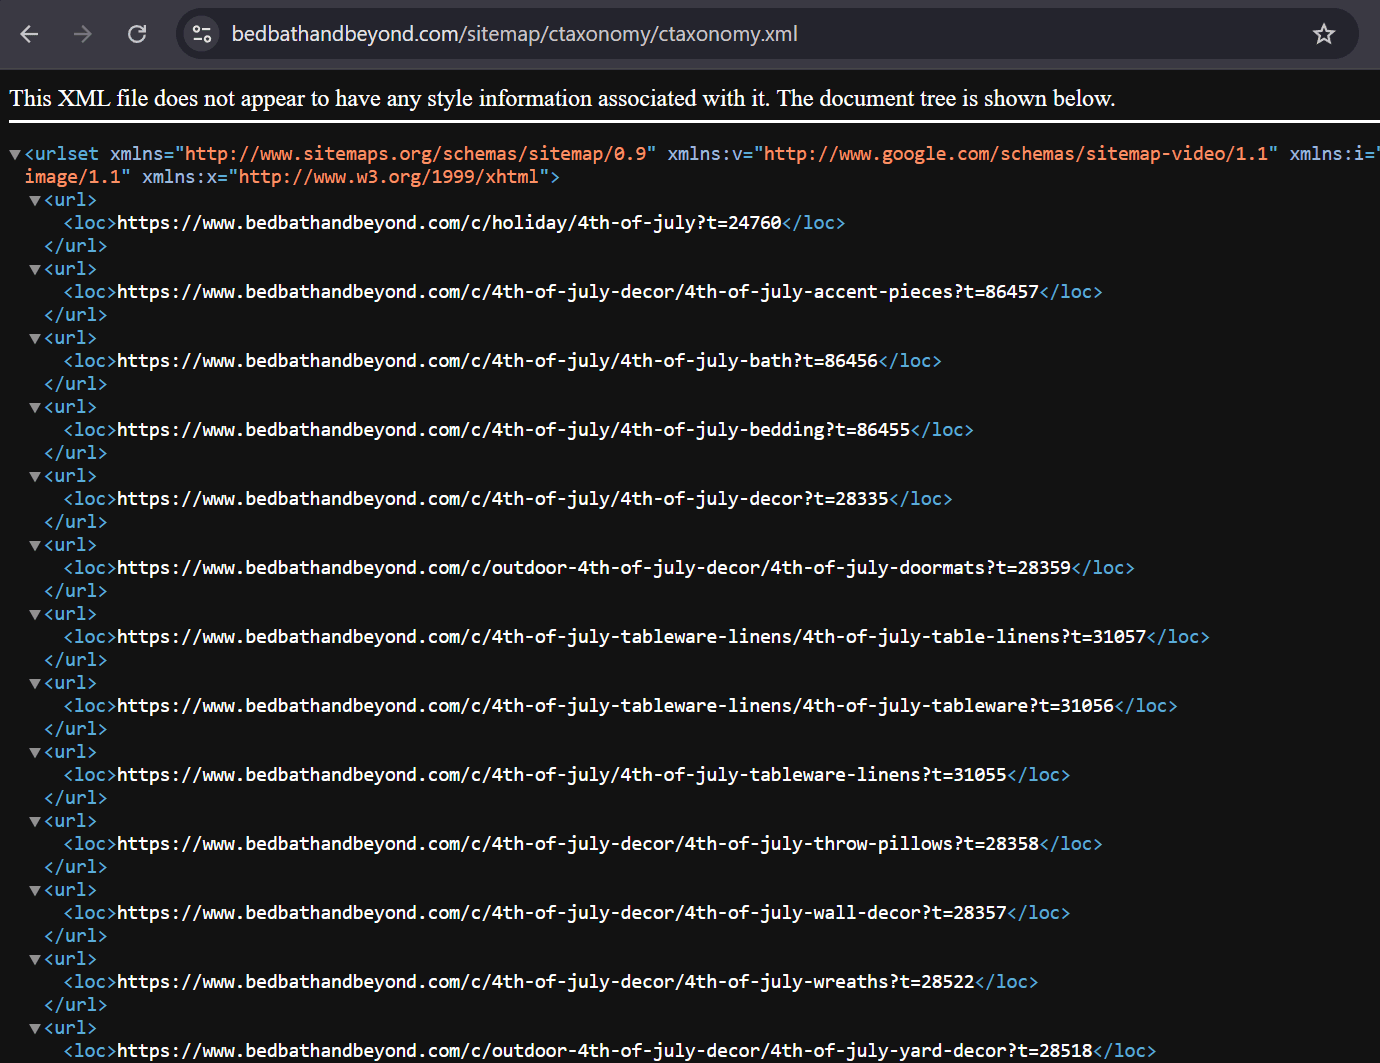The image size is (1380, 1063).
Task: Focus the address bar URL
Action: (515, 34)
